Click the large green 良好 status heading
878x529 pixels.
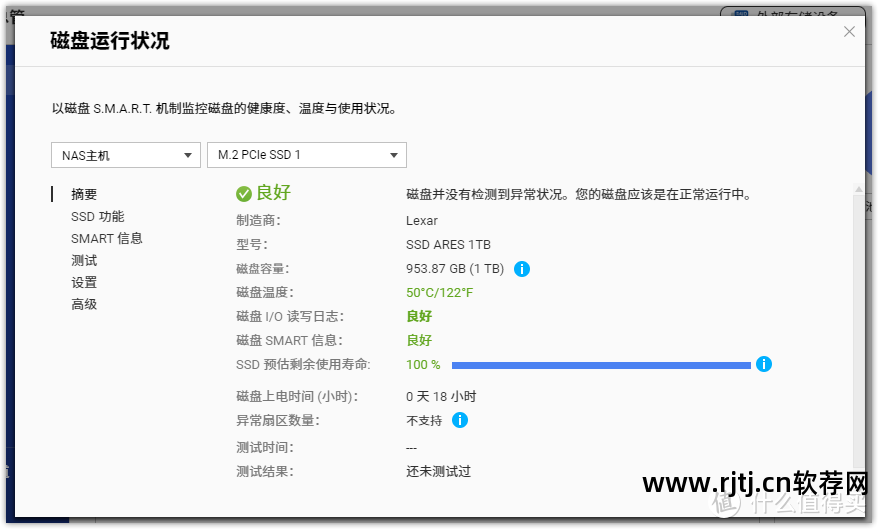tap(273, 193)
